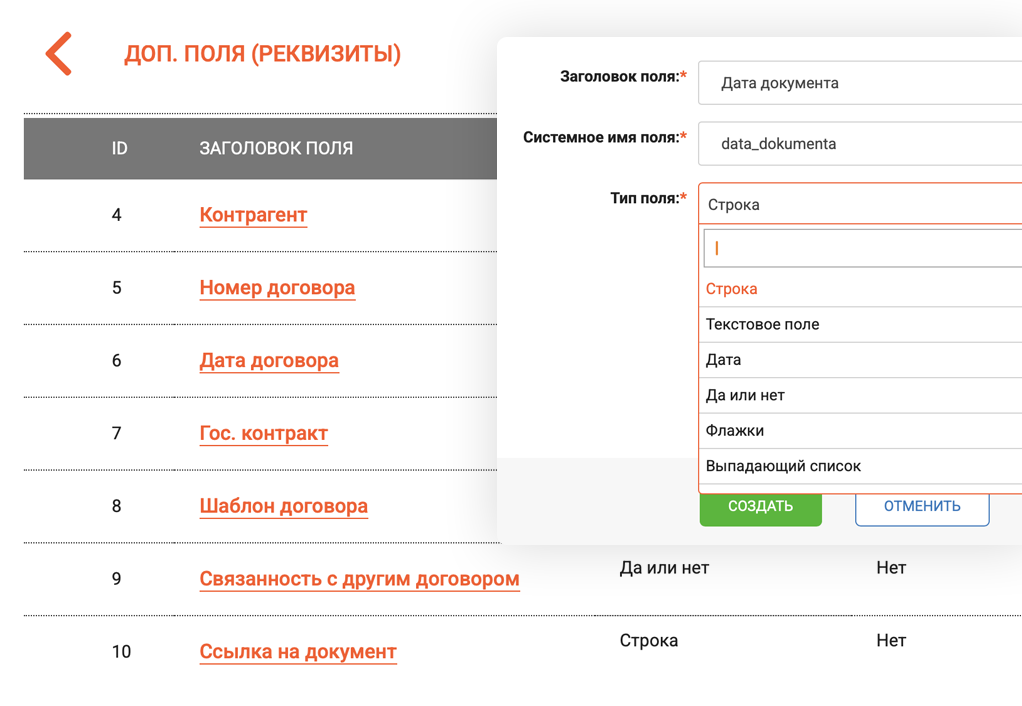Open the Гос. контракт field link

[x=263, y=433]
